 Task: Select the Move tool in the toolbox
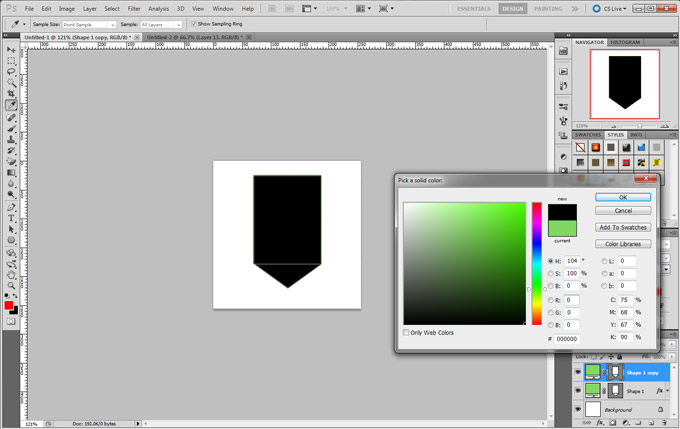[x=11, y=50]
